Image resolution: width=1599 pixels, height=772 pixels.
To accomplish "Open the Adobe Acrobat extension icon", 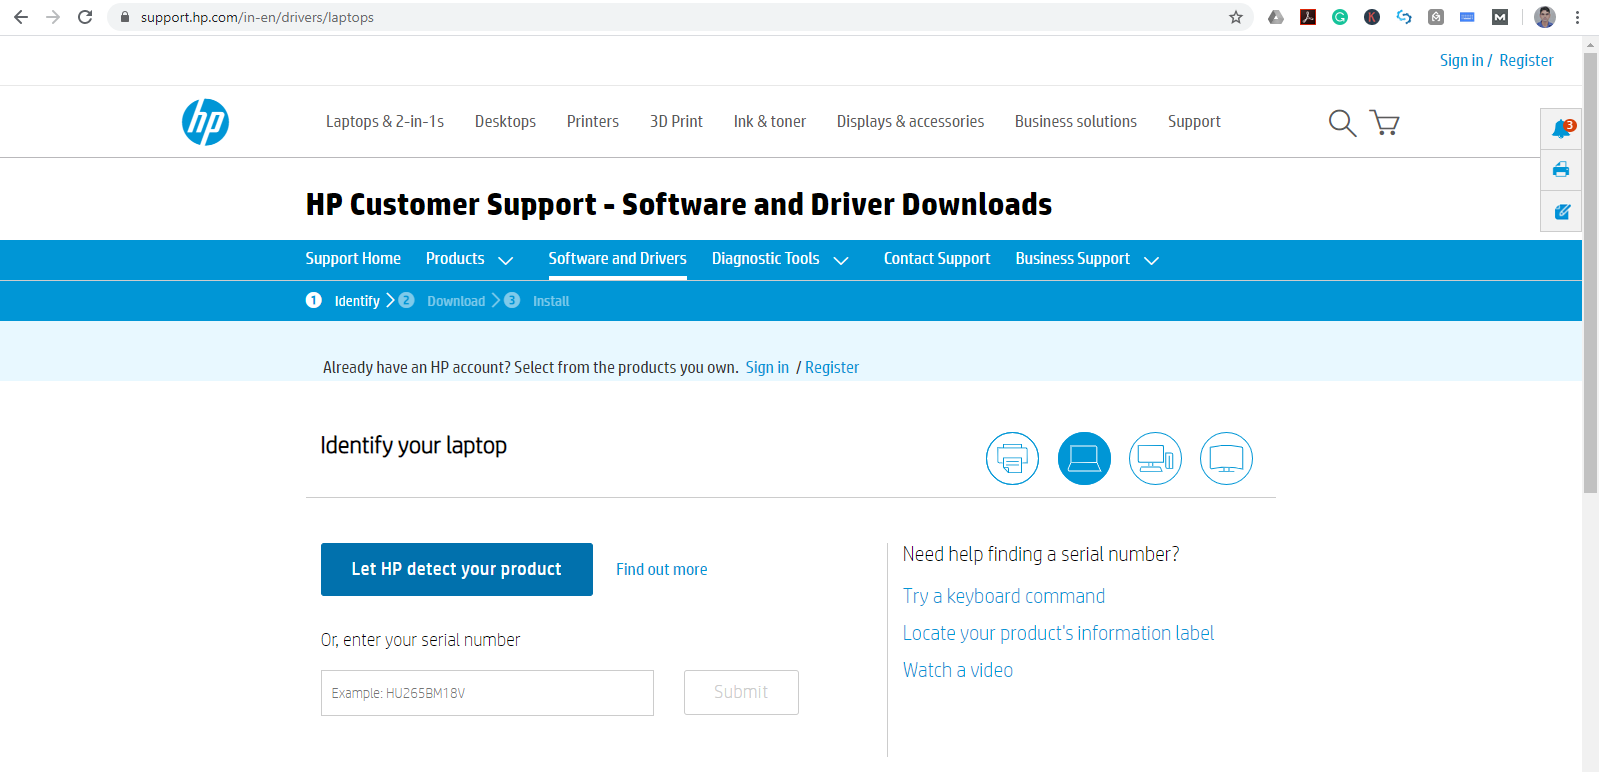I will click(1308, 17).
